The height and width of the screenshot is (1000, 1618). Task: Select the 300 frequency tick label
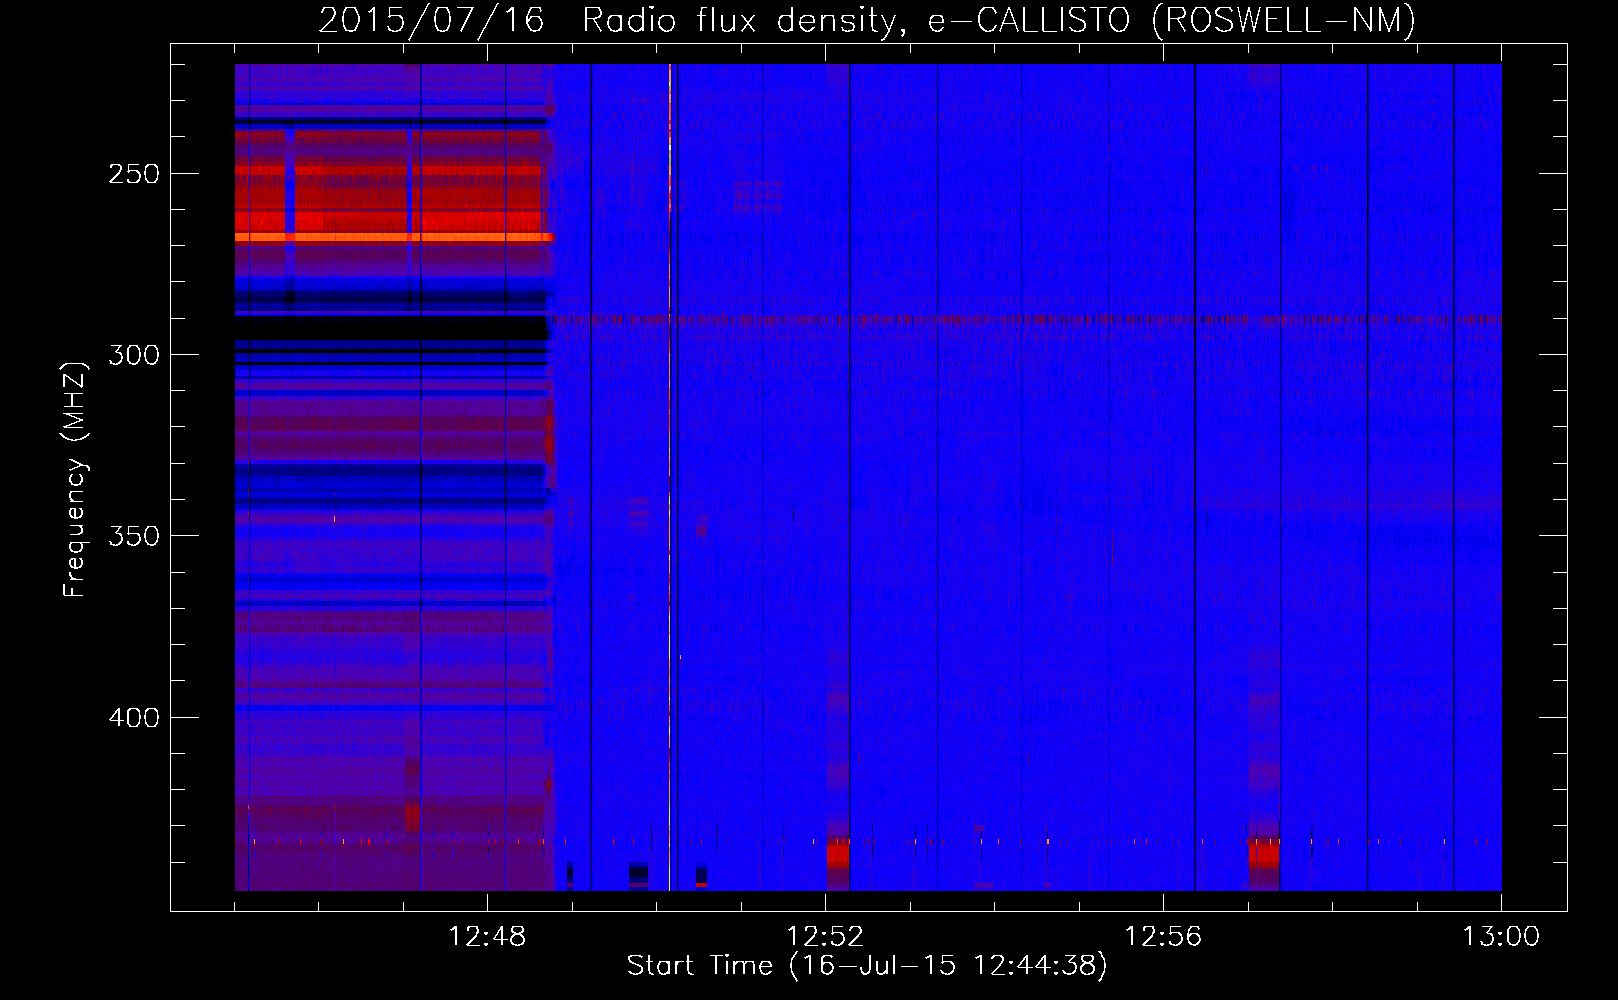coord(134,355)
